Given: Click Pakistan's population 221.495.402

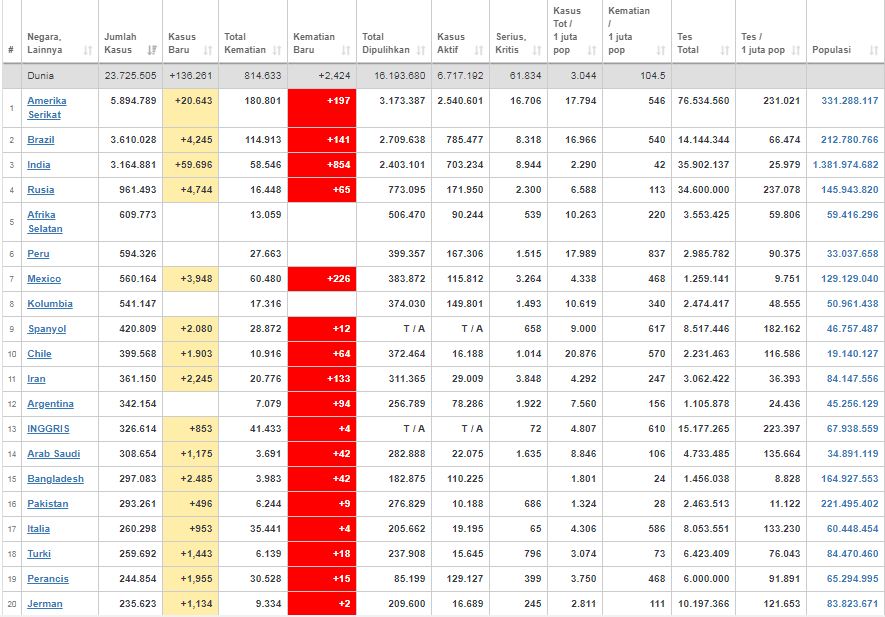Looking at the screenshot, I should (849, 504).
